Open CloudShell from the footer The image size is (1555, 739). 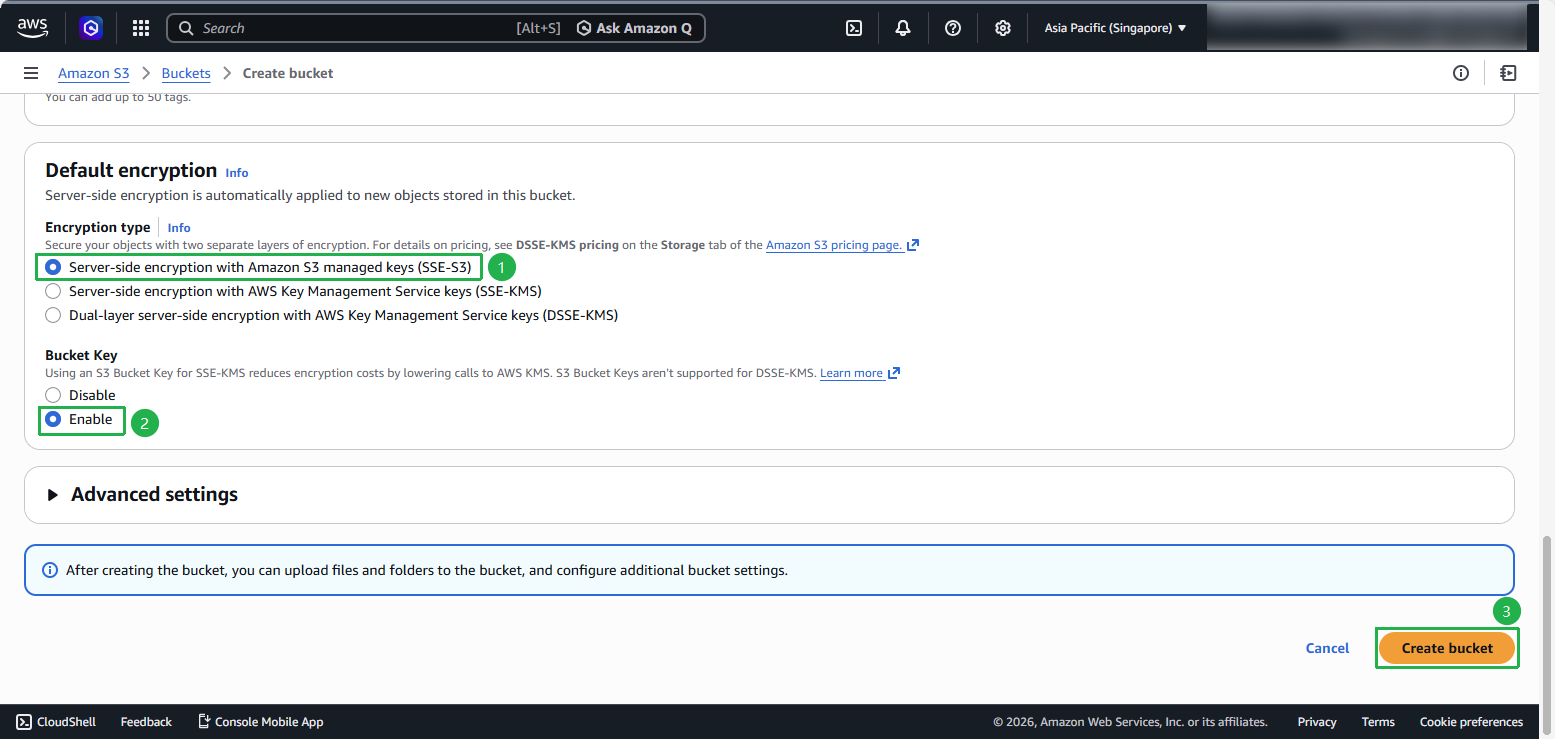click(56, 722)
